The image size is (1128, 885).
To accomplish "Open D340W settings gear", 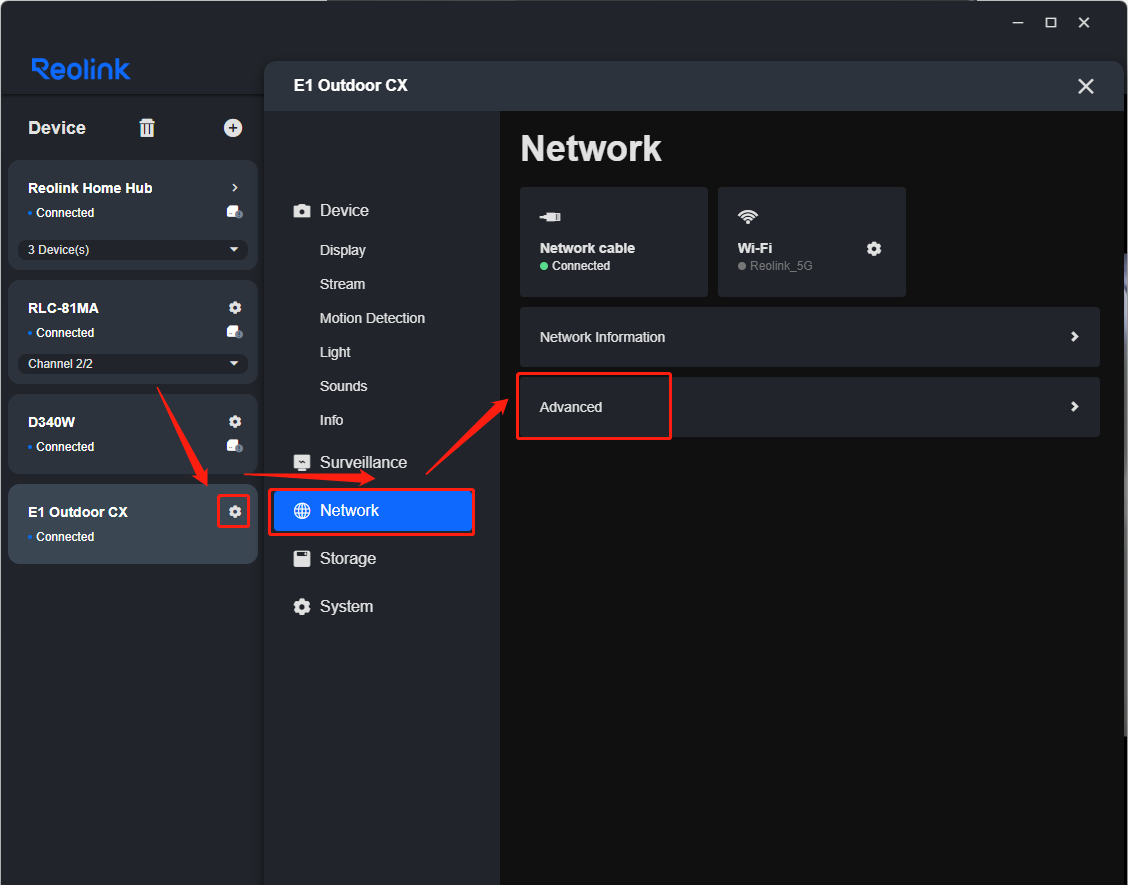I will (235, 422).
